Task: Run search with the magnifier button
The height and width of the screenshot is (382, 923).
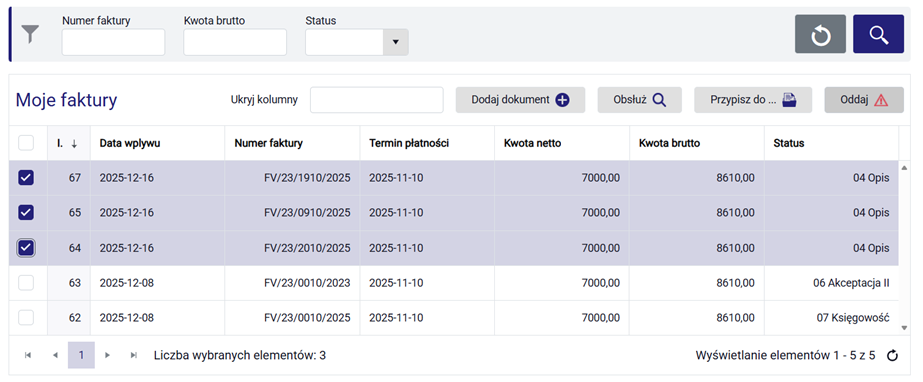Action: pyautogui.click(x=878, y=34)
